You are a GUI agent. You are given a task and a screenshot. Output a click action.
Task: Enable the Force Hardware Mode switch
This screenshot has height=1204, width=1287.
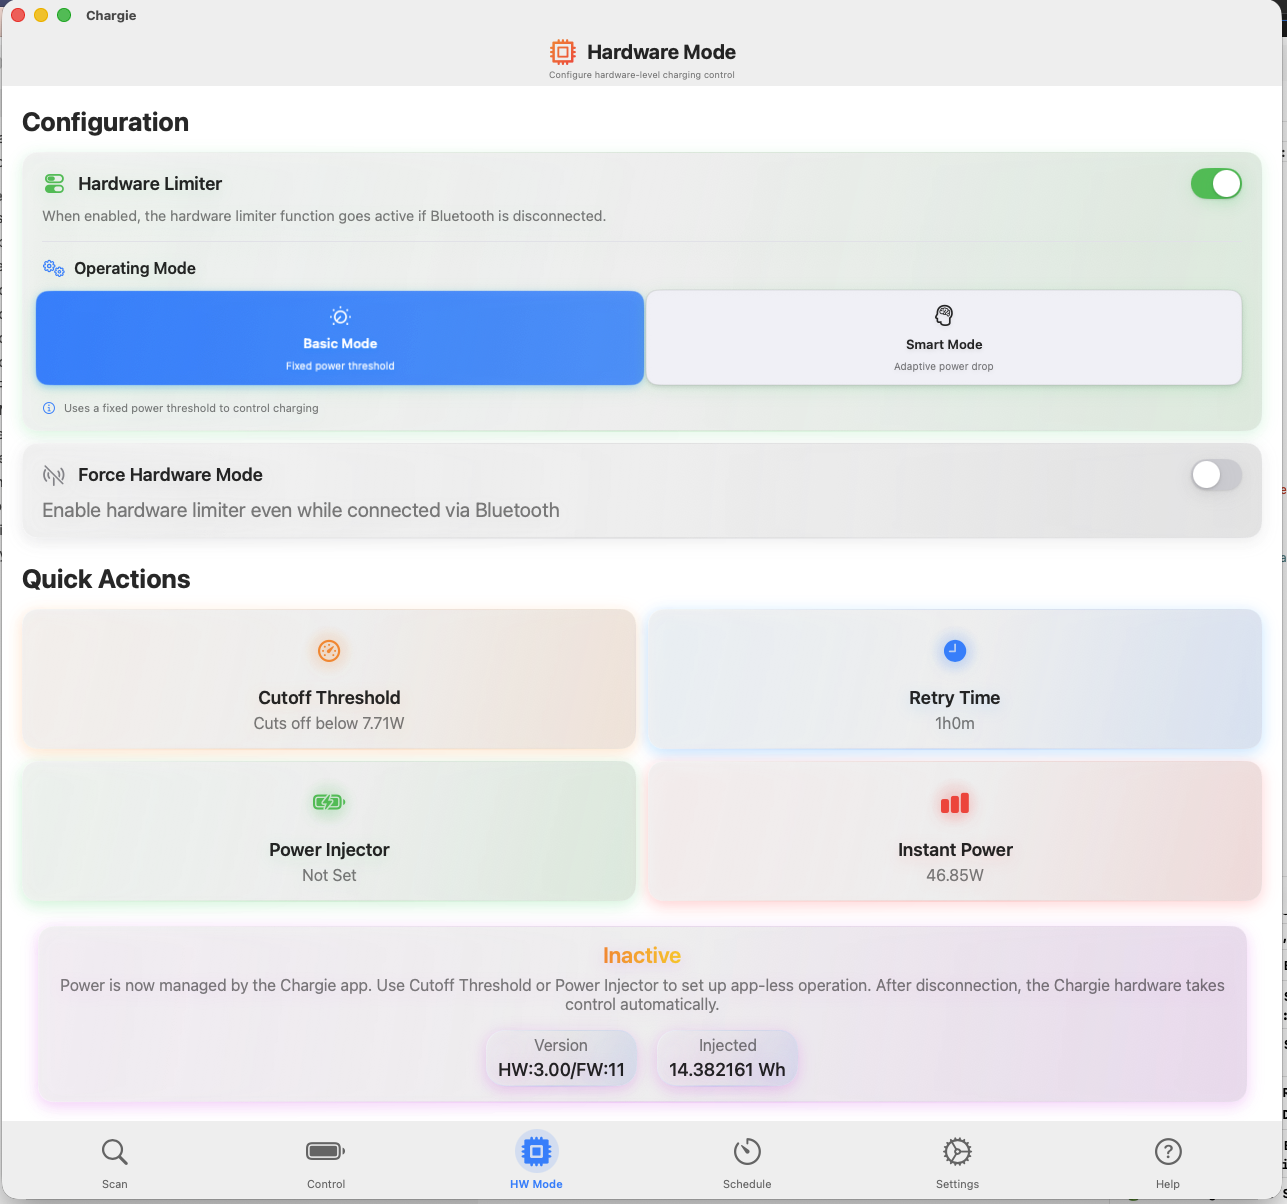[x=1215, y=475]
